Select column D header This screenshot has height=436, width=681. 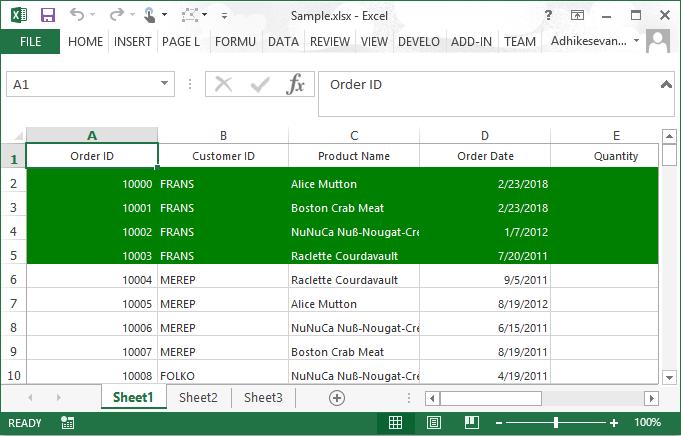pyautogui.click(x=485, y=135)
